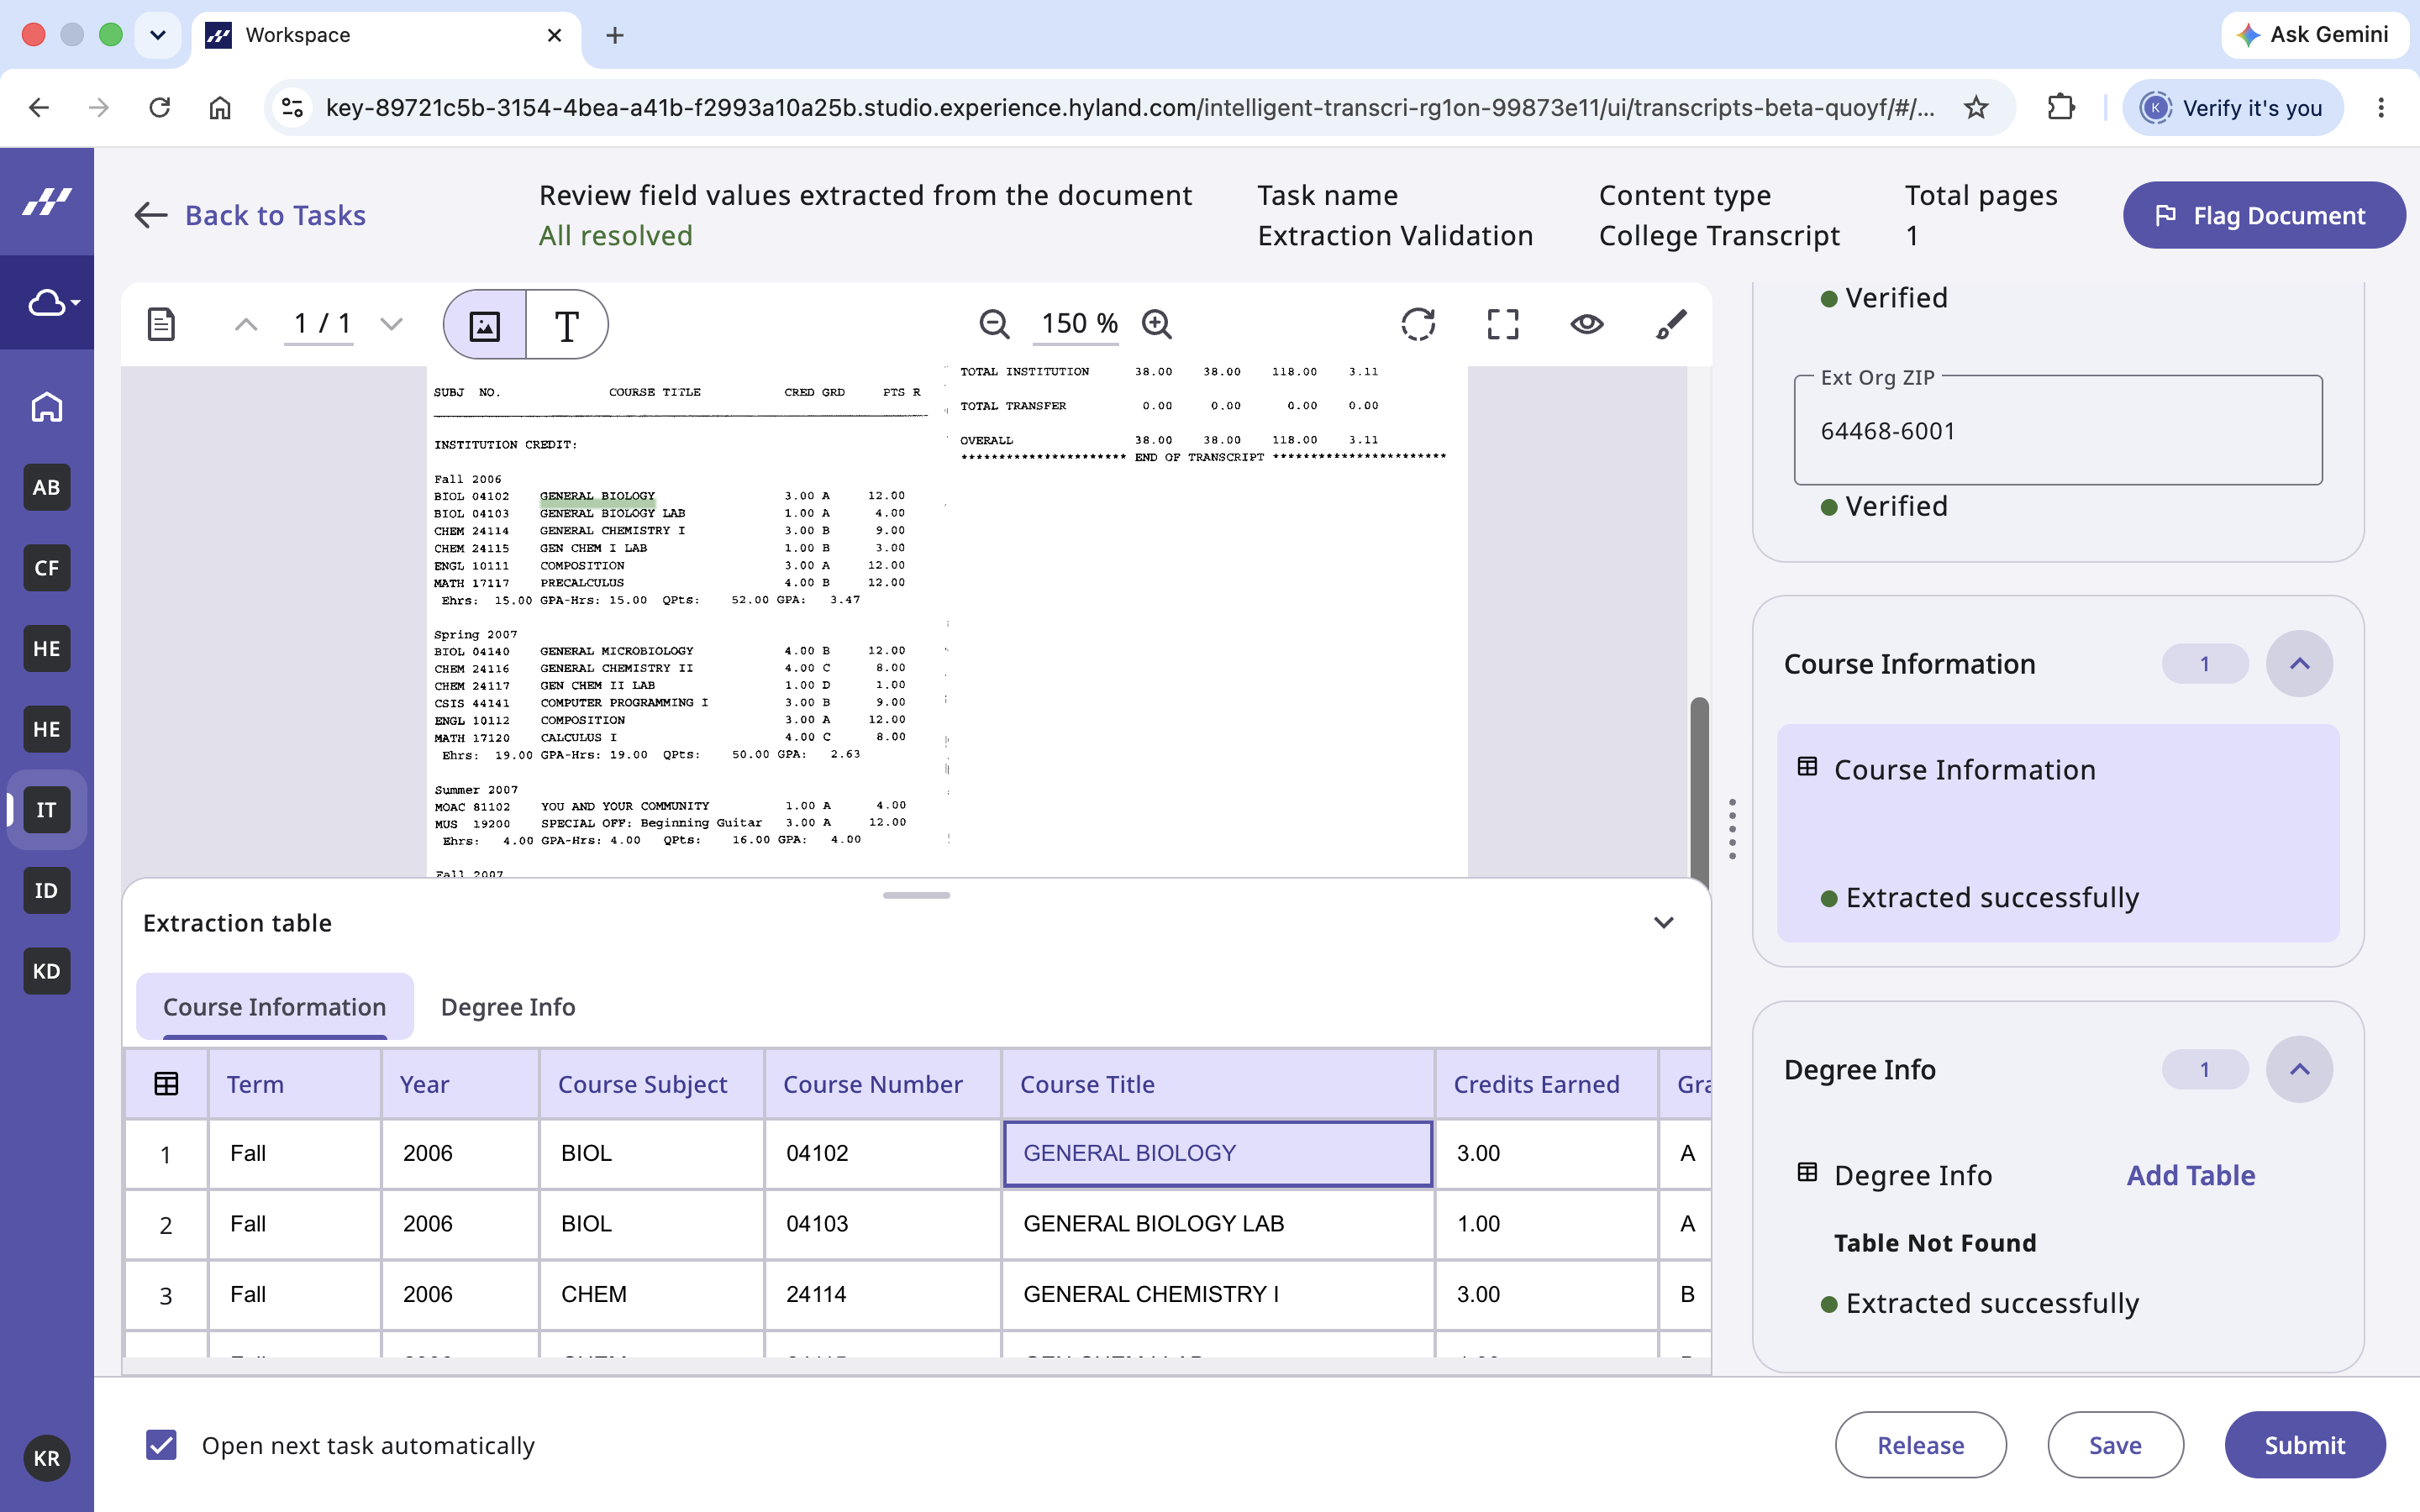
Task: Select the Course Information tab
Action: click(275, 1007)
